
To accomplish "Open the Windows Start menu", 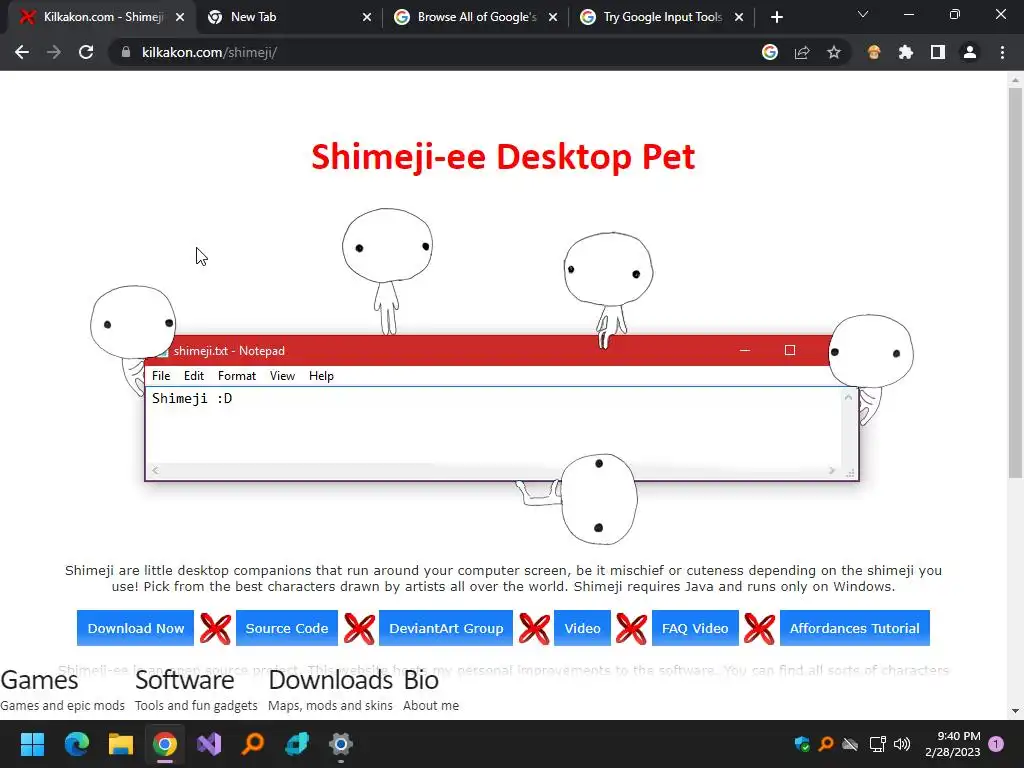I will pos(32,744).
